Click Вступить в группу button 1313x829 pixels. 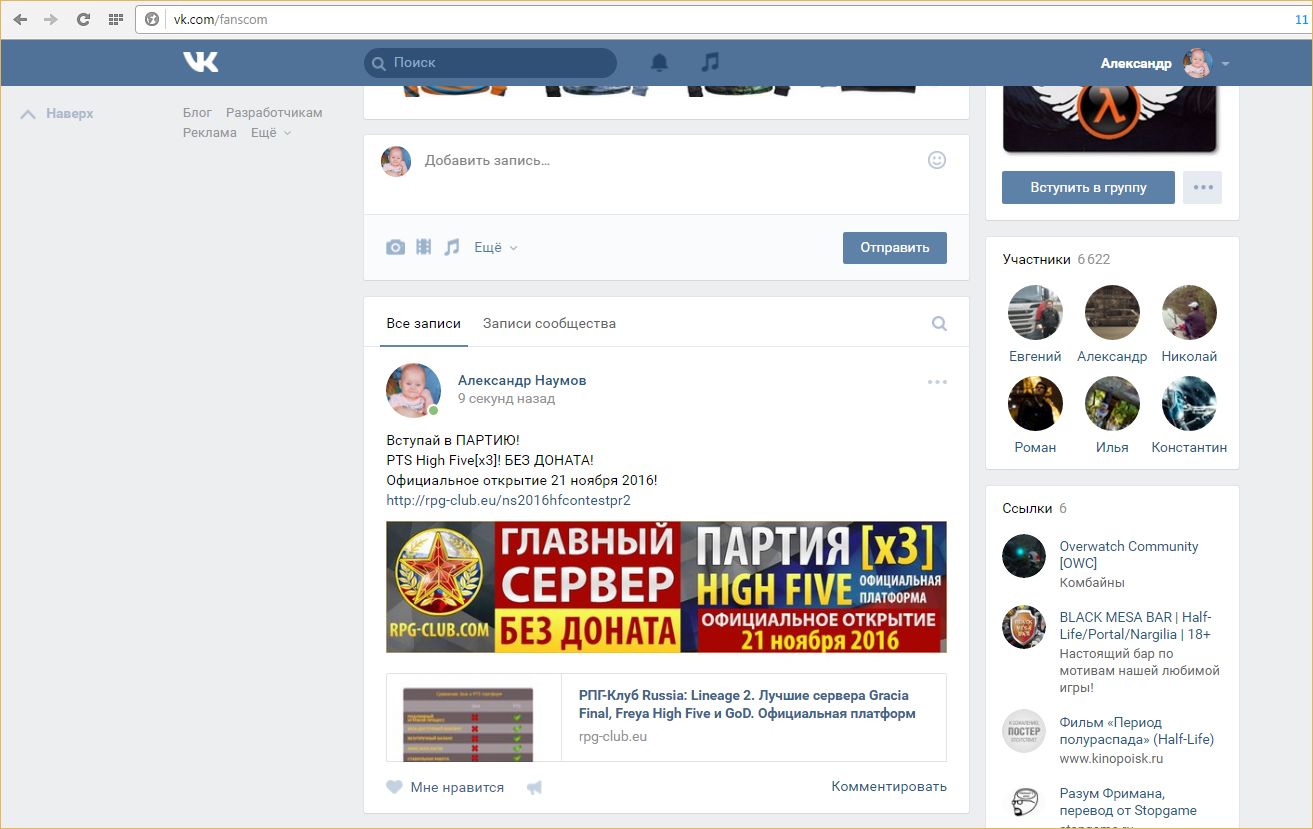1088,187
